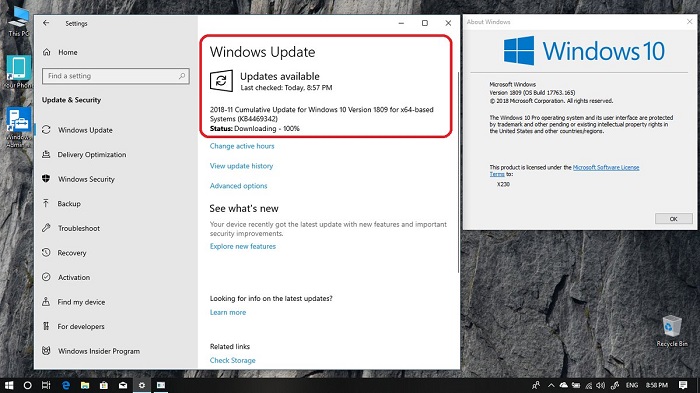
Task: Click the Find my device person icon
Action: click(46, 302)
